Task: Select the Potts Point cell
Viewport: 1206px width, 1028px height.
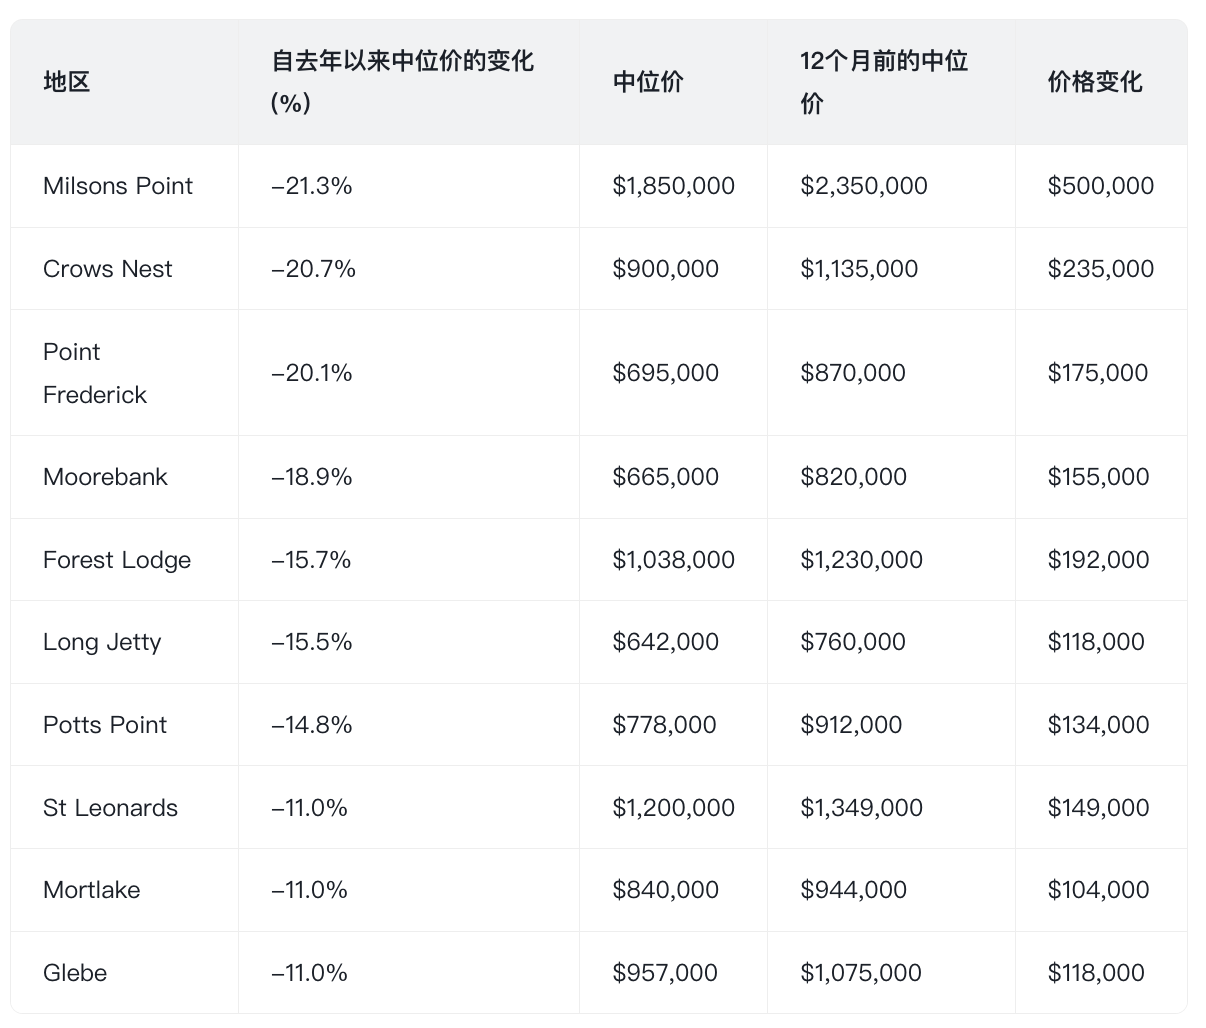Action: pos(105,725)
